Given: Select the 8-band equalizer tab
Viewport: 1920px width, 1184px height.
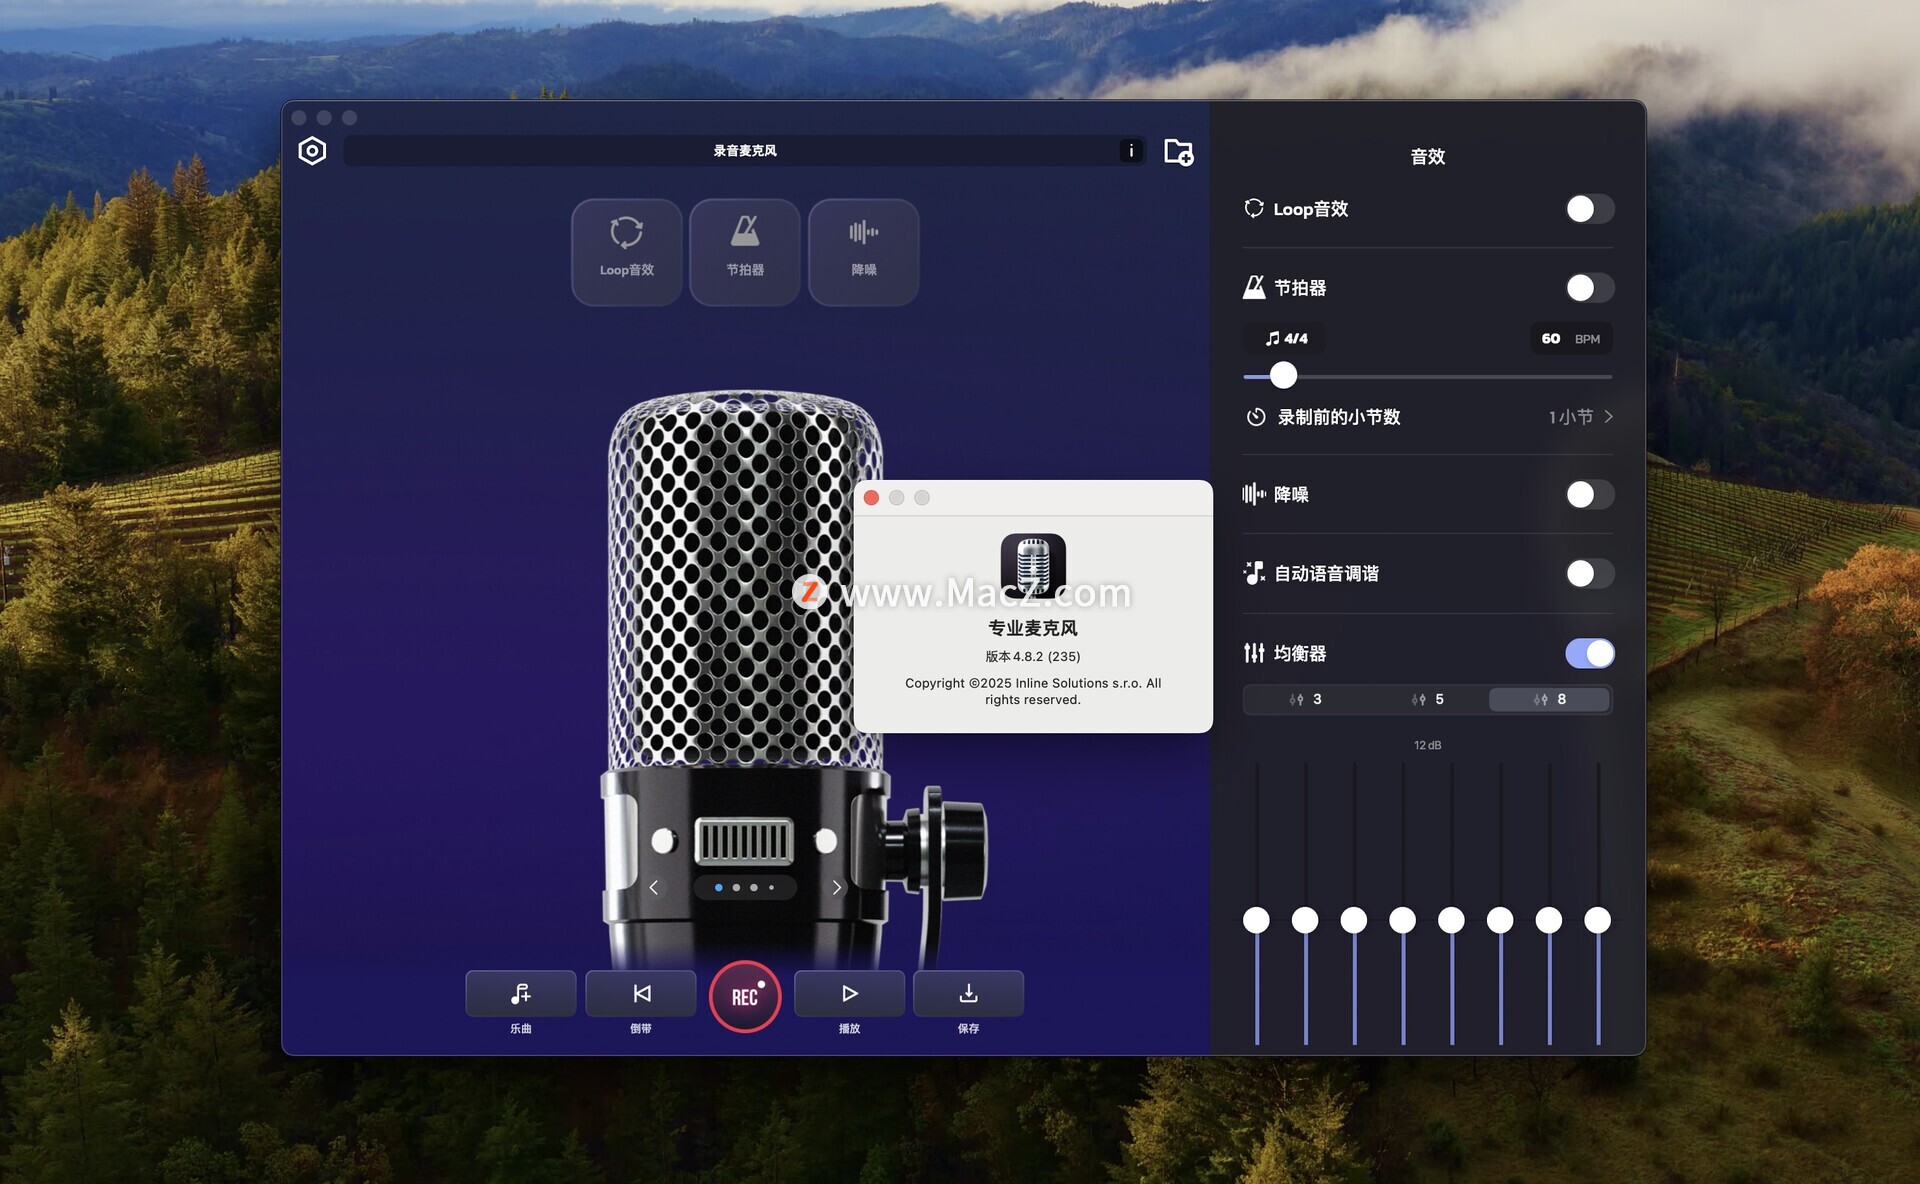Looking at the screenshot, I should coord(1549,699).
